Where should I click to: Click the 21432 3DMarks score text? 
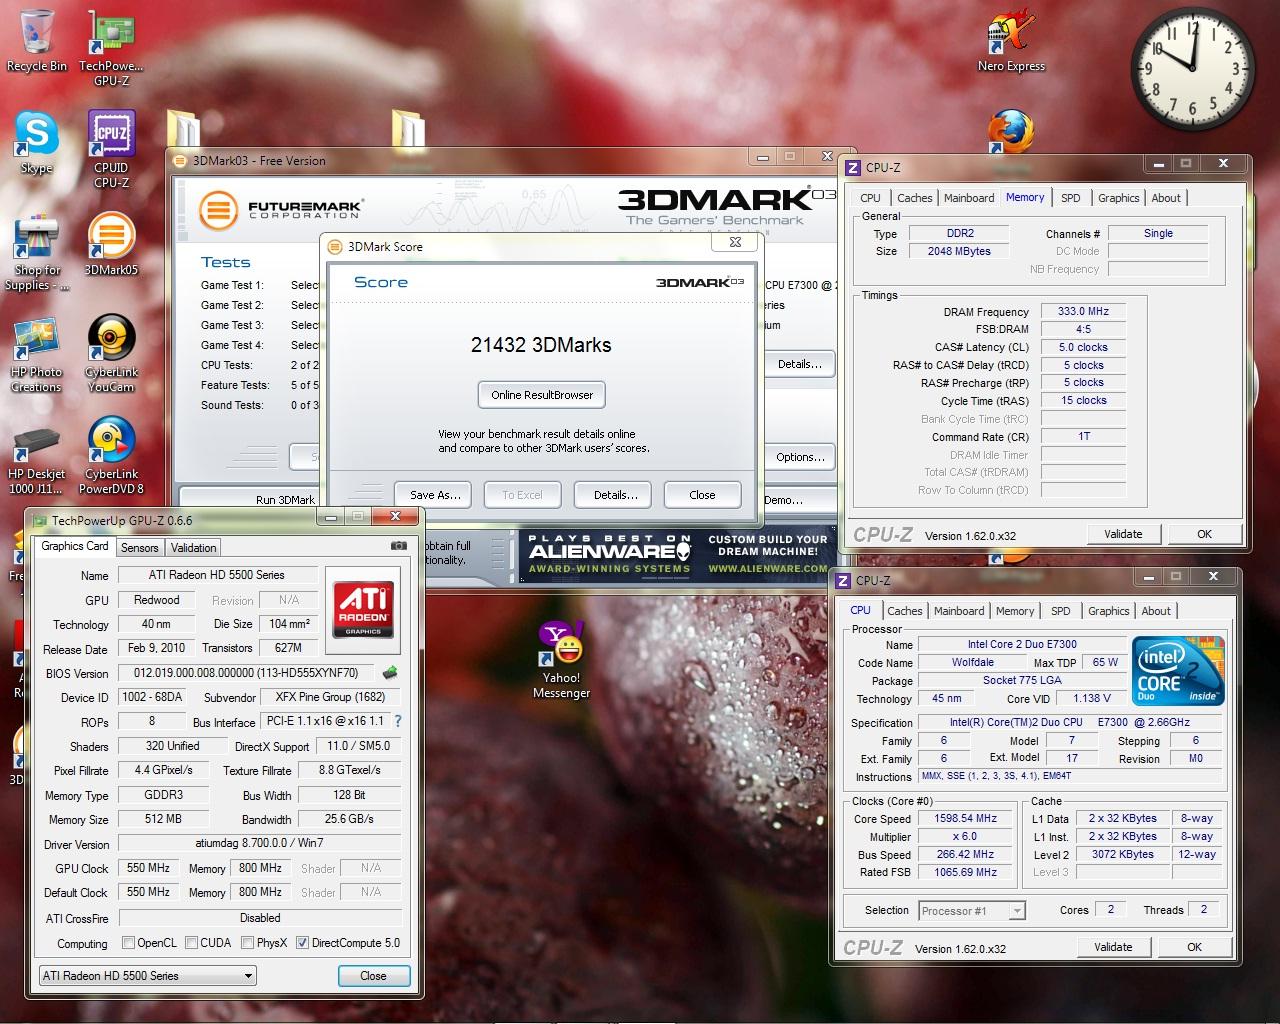541,345
